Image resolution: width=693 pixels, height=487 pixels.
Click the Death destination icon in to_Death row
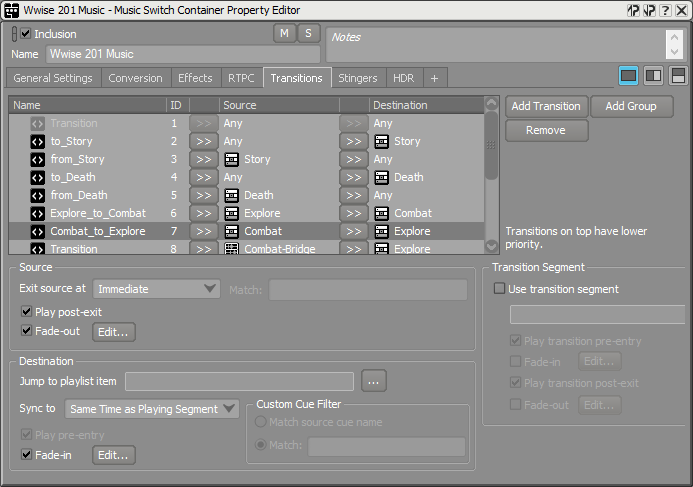[x=381, y=178]
